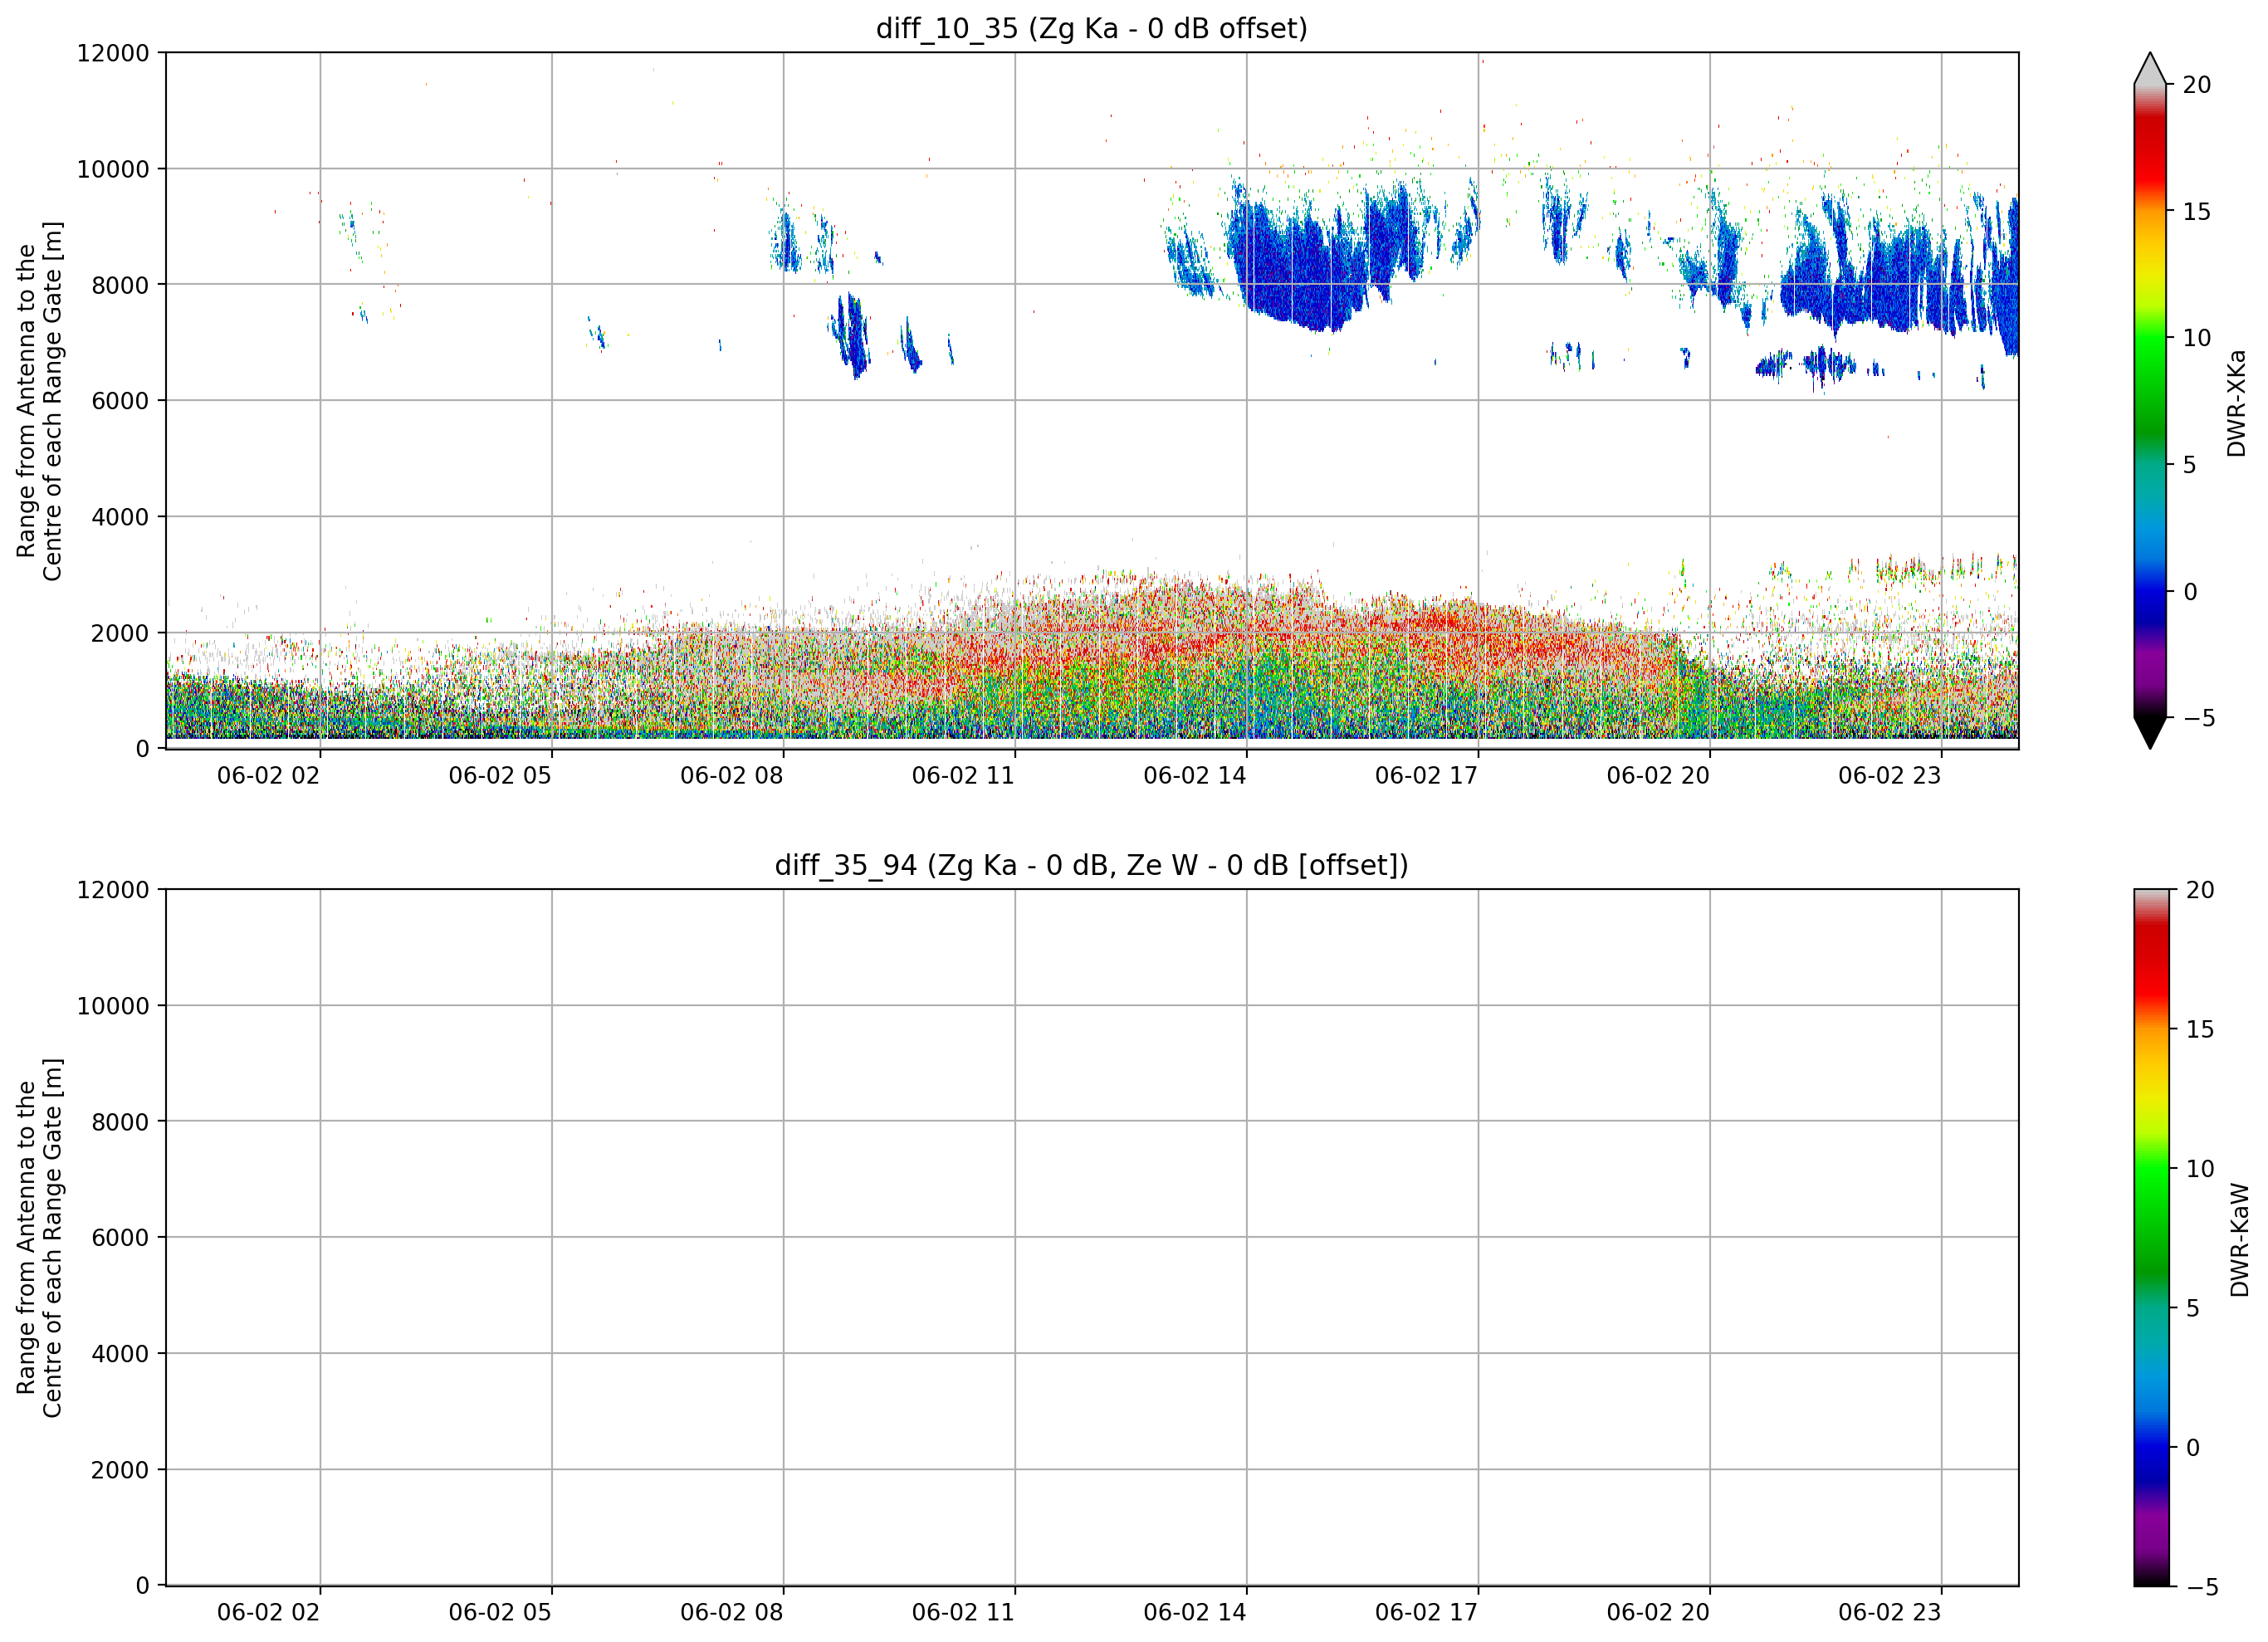Click the 6000 y-axis label of bottom plot
This screenshot has height=1642, width=2268.
tap(120, 1238)
